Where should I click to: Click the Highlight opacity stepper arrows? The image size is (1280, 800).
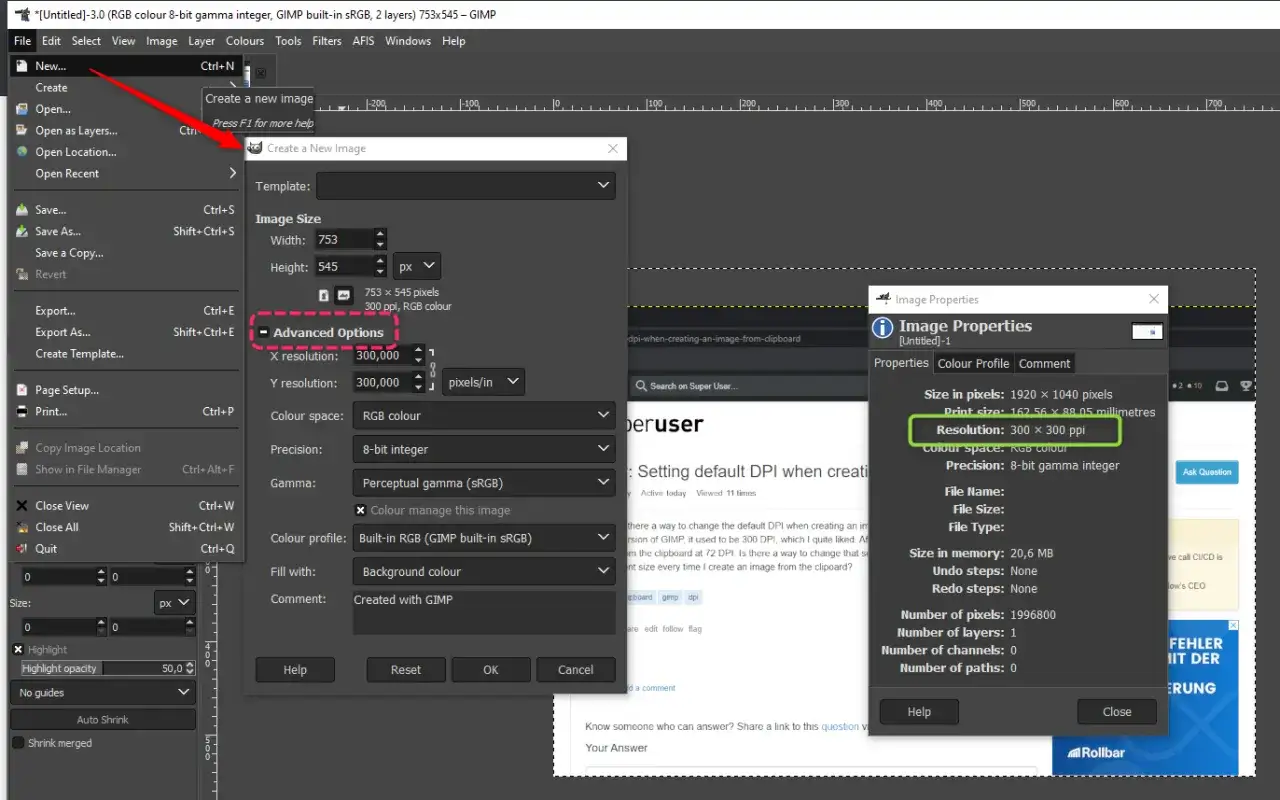(190, 668)
